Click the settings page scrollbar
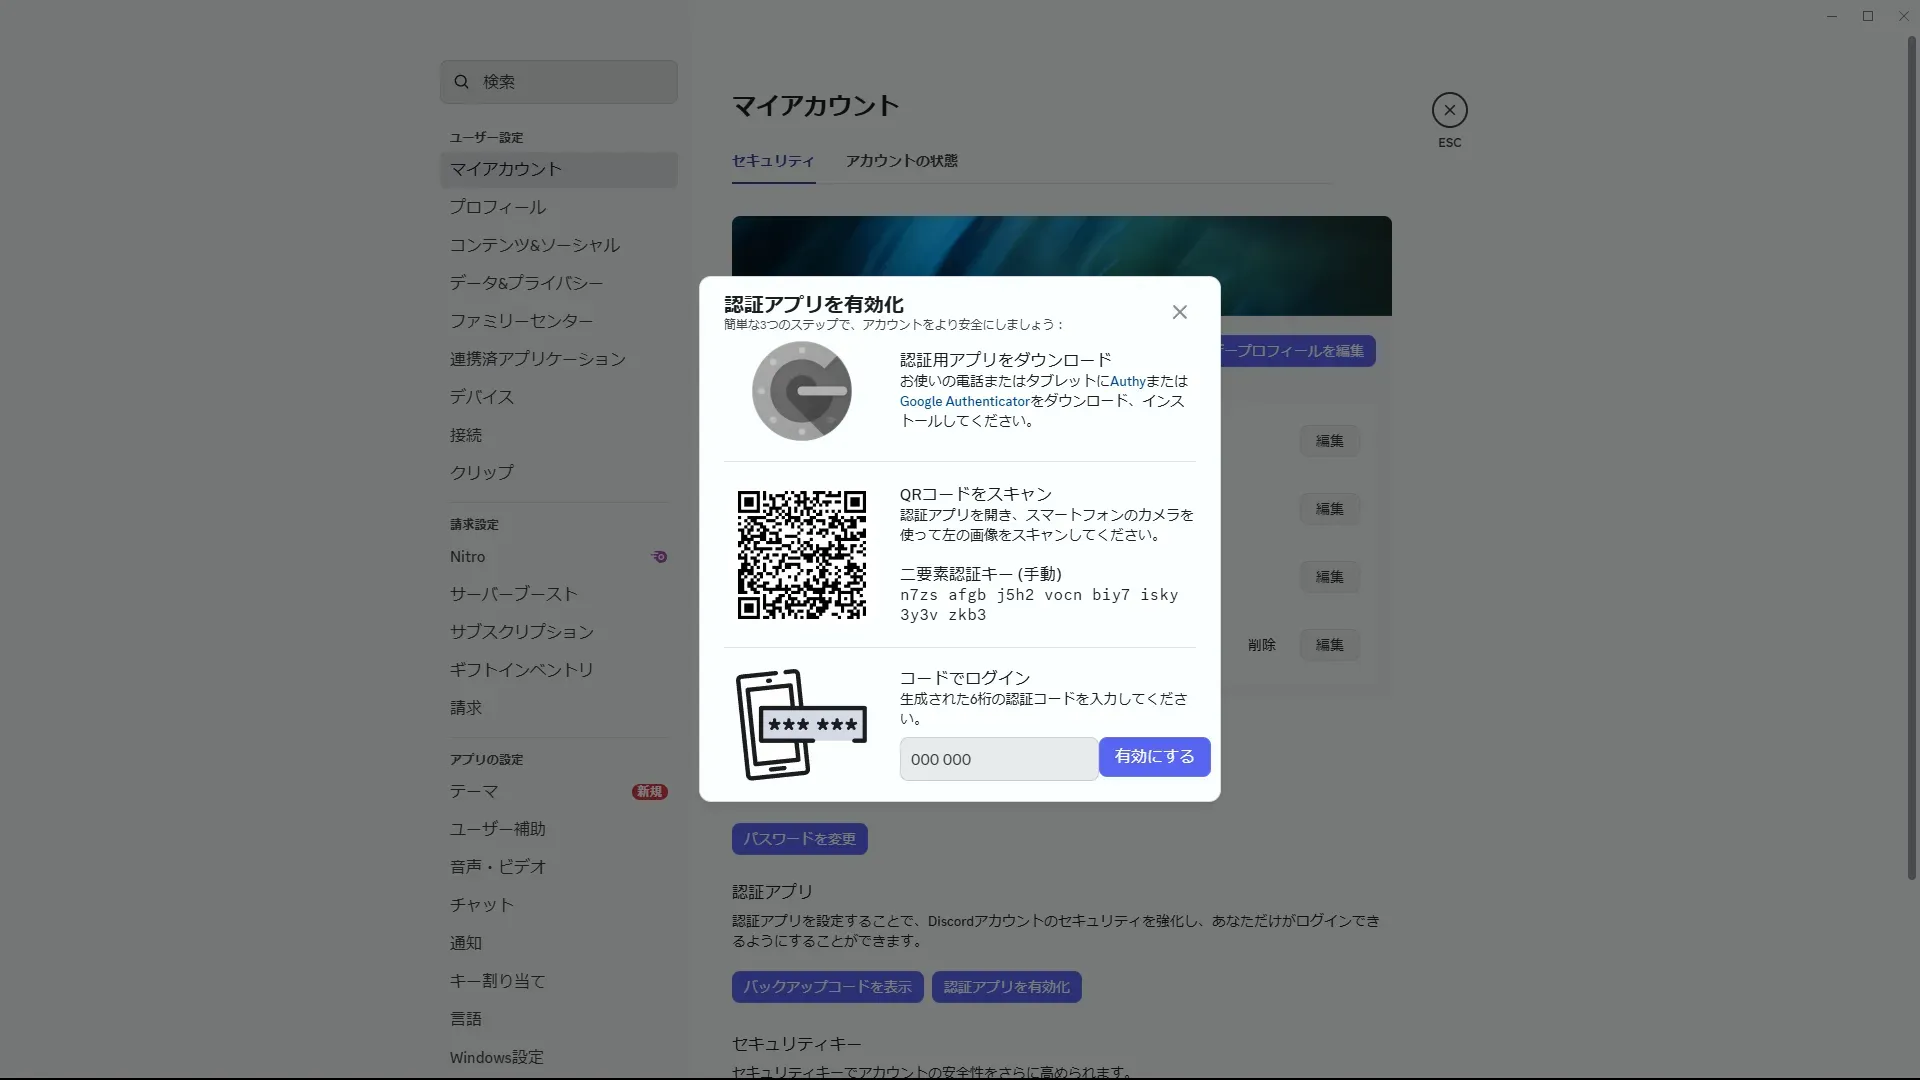Viewport: 1920px width, 1080px height. (x=1911, y=460)
